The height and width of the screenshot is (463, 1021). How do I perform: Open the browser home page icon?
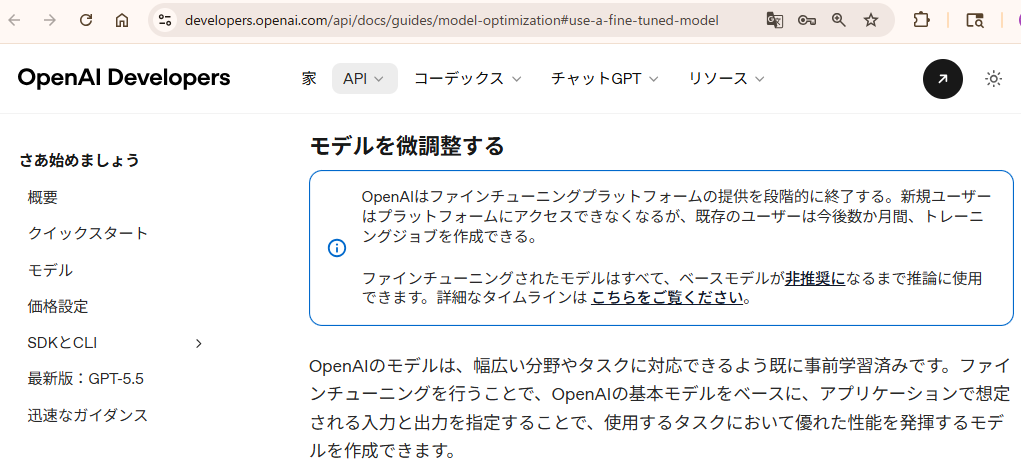[x=122, y=20]
